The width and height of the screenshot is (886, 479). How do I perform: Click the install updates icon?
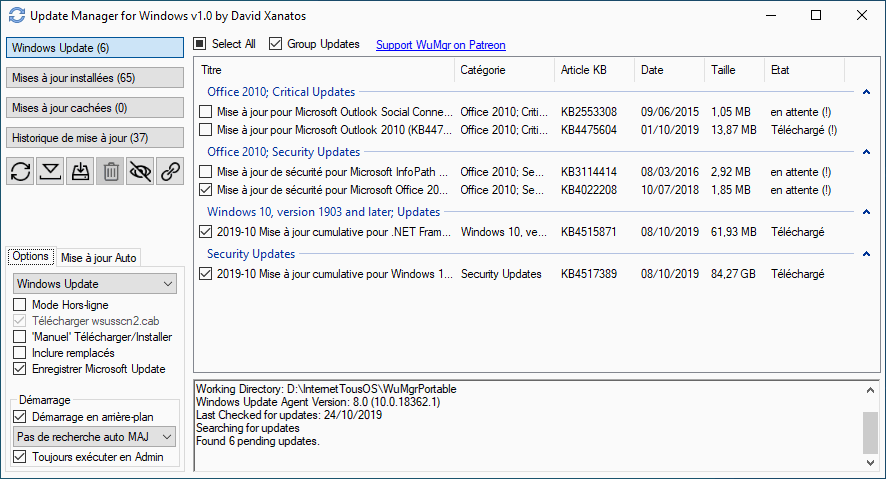[x=80, y=171]
